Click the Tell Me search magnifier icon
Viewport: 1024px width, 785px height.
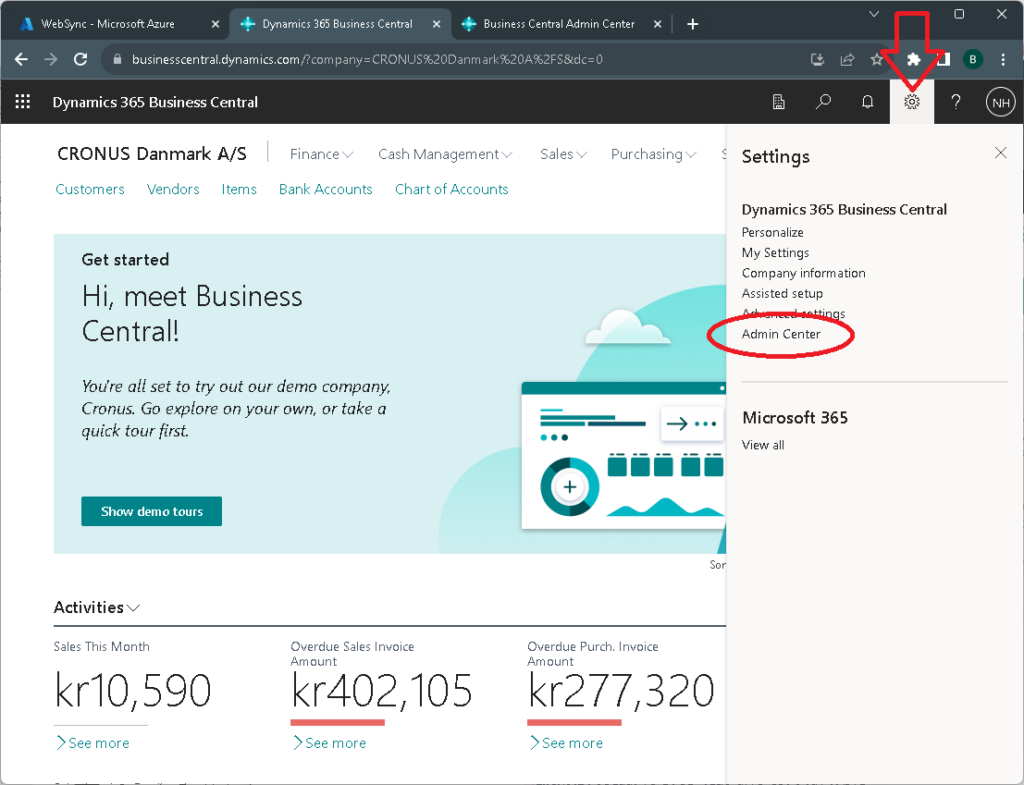coord(823,101)
